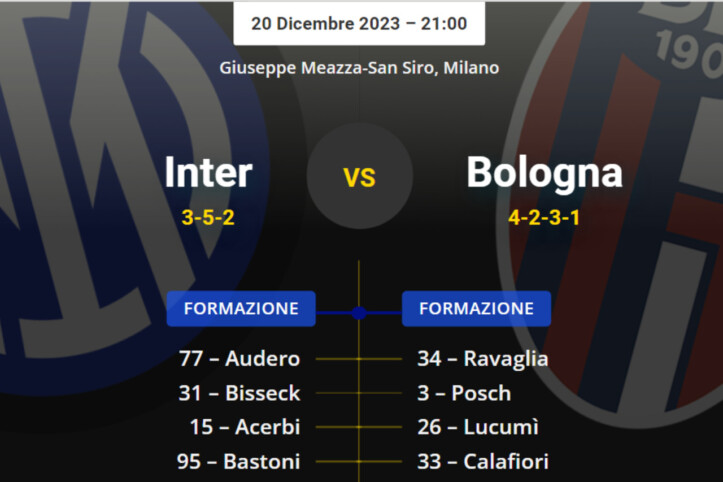Click the Giuseppe Meazza-San Siro stadium text
The height and width of the screenshot is (482, 723).
coord(359,68)
